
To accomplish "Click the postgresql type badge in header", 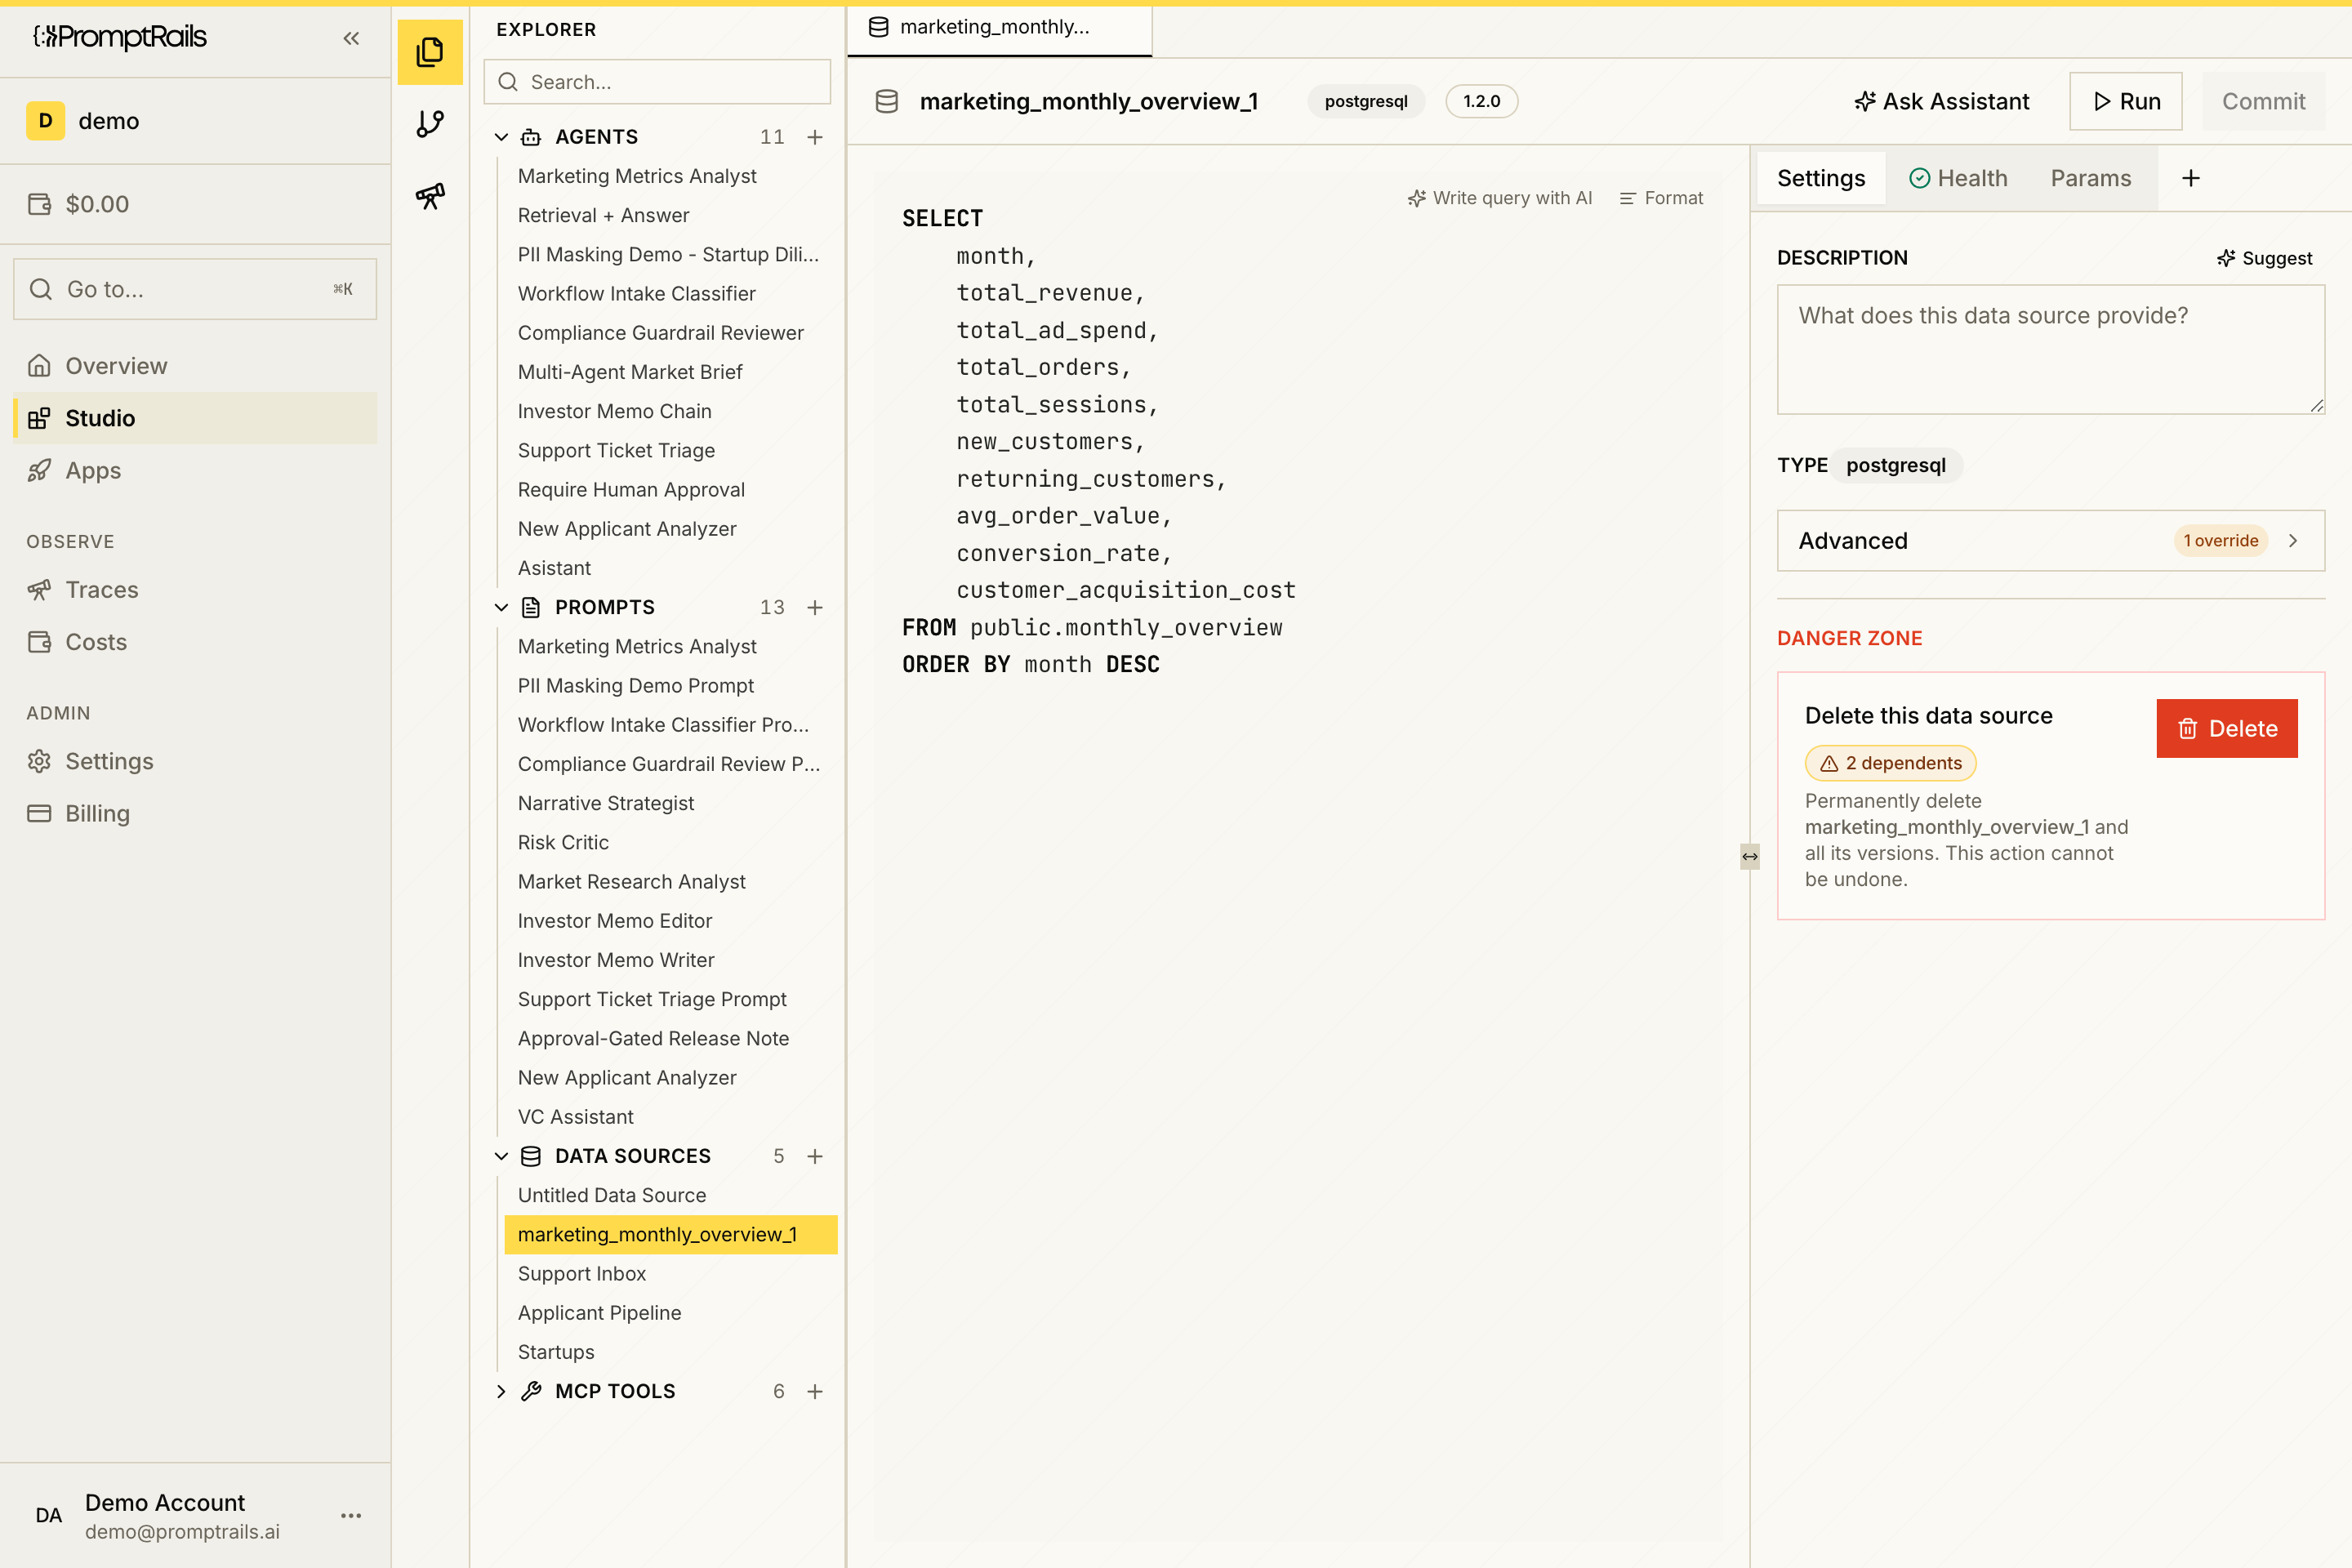I will [1366, 101].
